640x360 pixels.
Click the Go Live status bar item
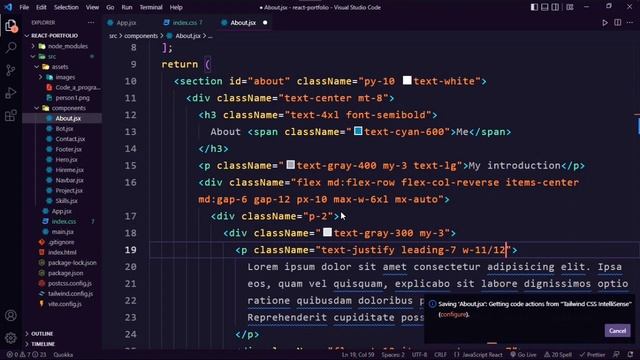pyautogui.click(x=523, y=354)
